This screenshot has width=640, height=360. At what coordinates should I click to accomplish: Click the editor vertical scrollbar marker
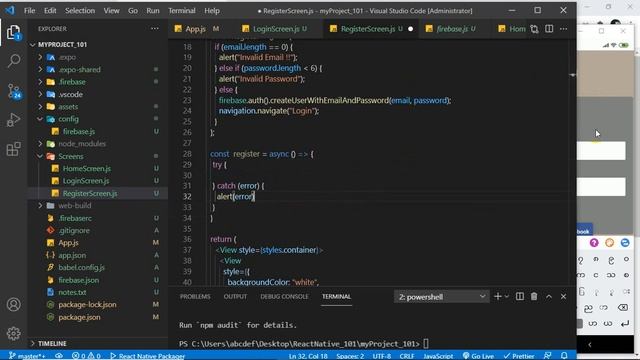573,75
